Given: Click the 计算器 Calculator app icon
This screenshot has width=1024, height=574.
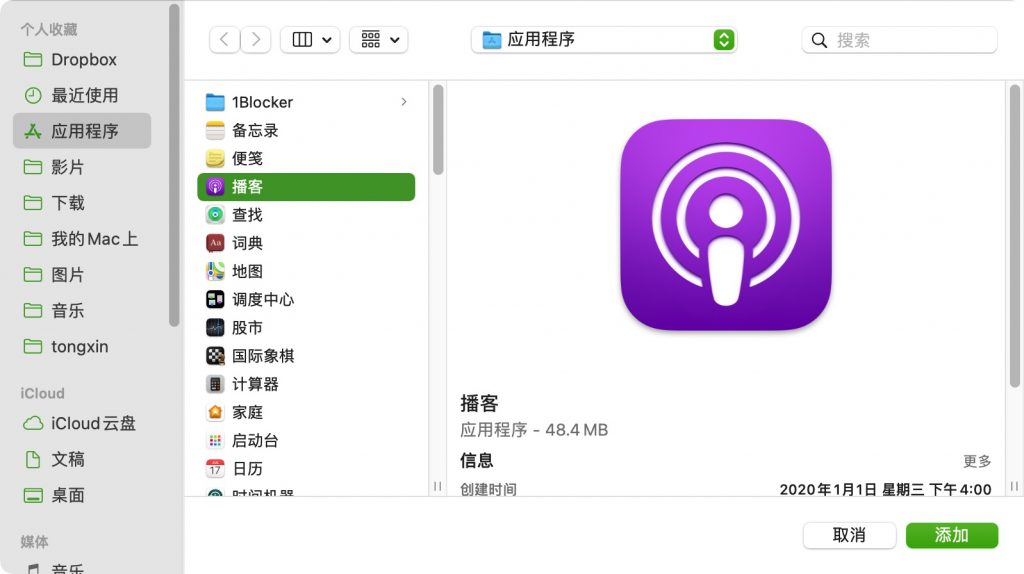Looking at the screenshot, I should pyautogui.click(x=215, y=384).
